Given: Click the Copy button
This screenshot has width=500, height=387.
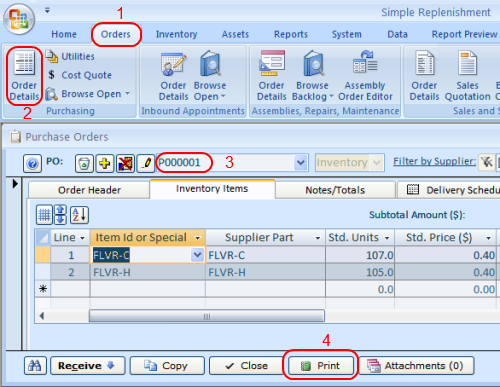Looking at the screenshot, I should coord(167,366).
